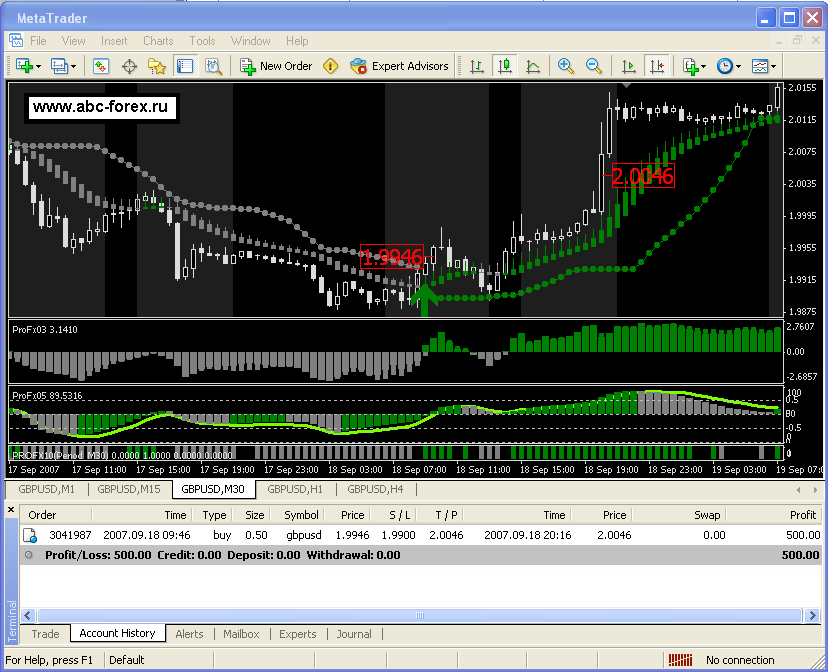This screenshot has height=672, width=828.
Task: Select the Account History tab
Action: click(x=117, y=633)
